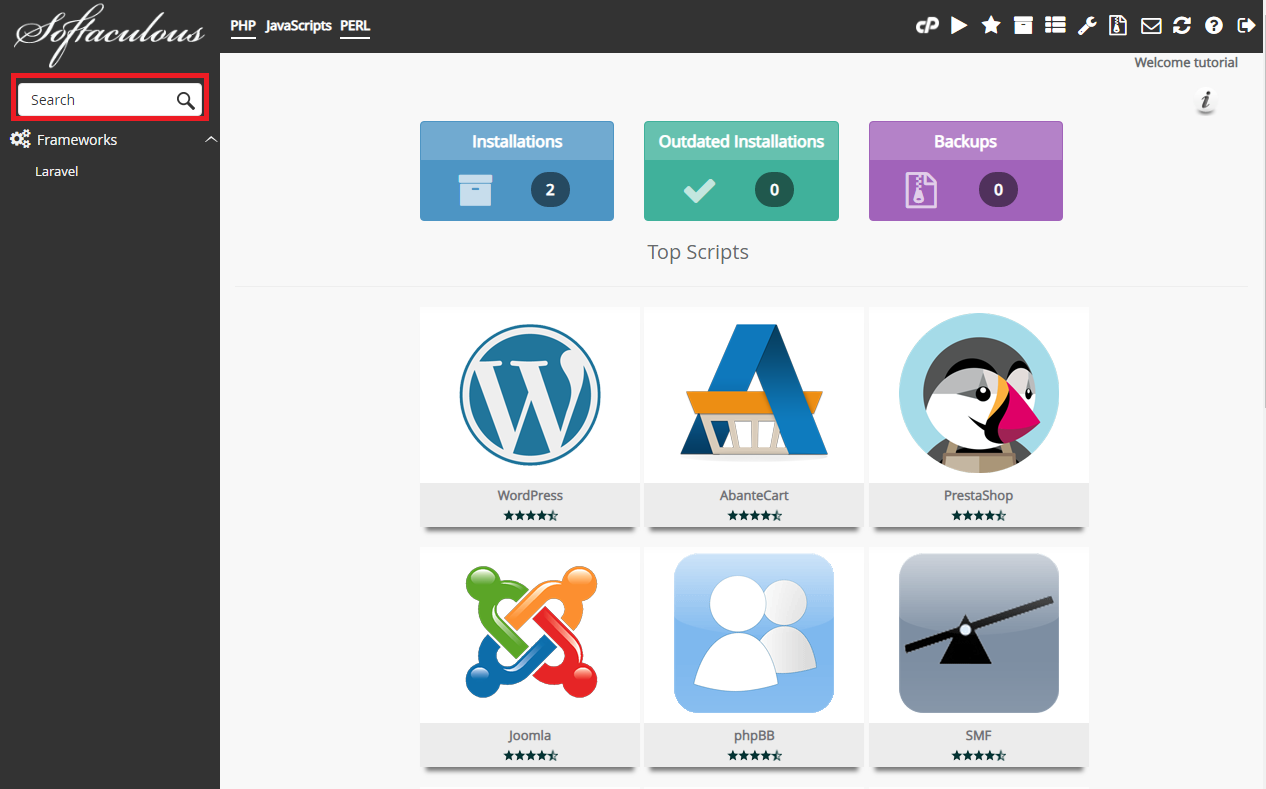The height and width of the screenshot is (789, 1266).
Task: Click the cPanel logo icon
Action: (x=927, y=26)
